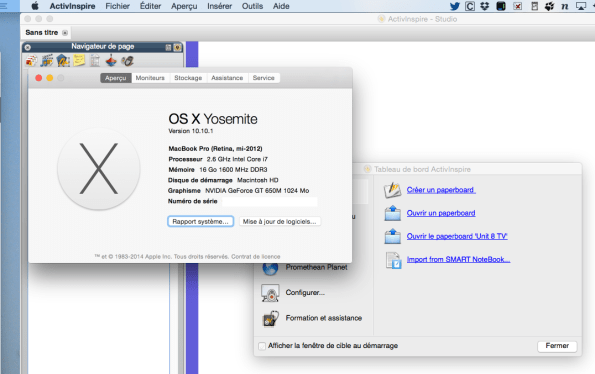Open the Contrat de licence link
This screenshot has height=374, width=595.
coord(256,257)
